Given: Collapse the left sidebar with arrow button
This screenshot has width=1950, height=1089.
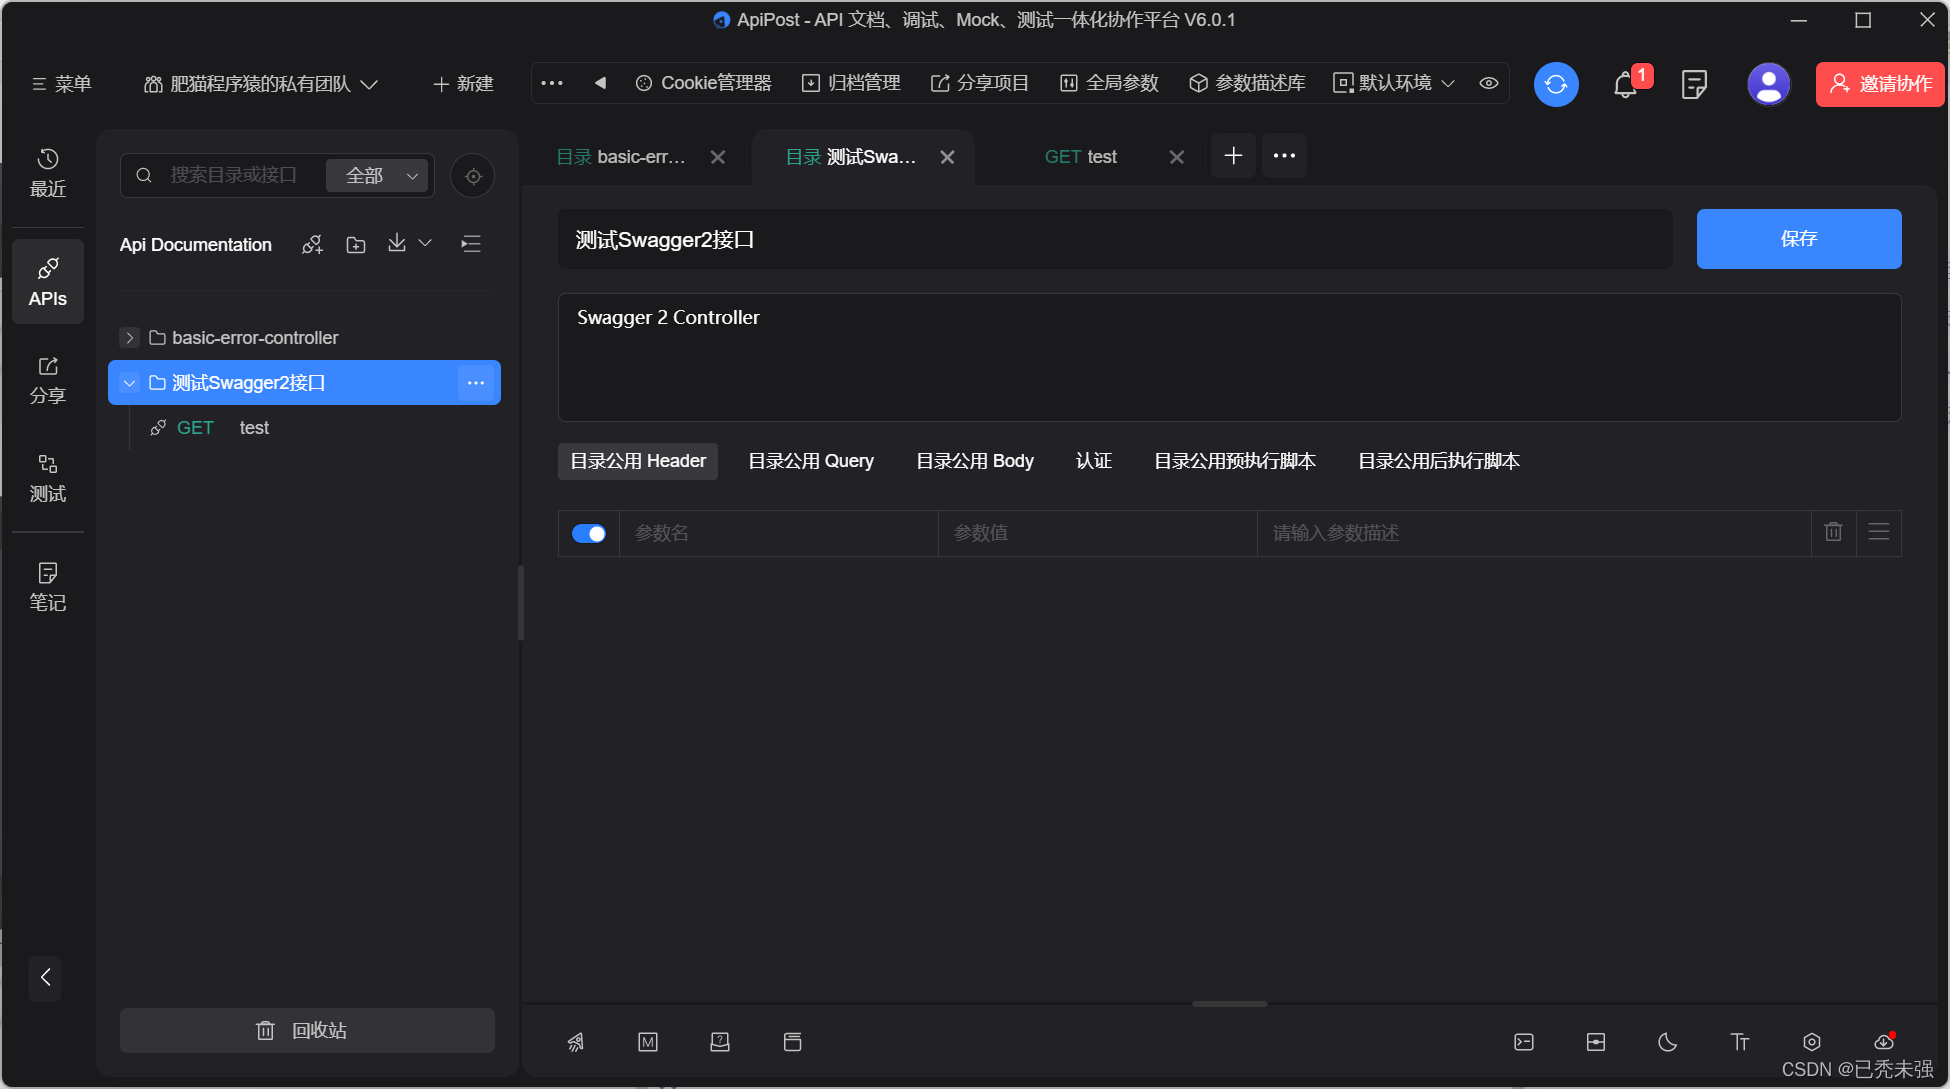Looking at the screenshot, I should coord(45,977).
